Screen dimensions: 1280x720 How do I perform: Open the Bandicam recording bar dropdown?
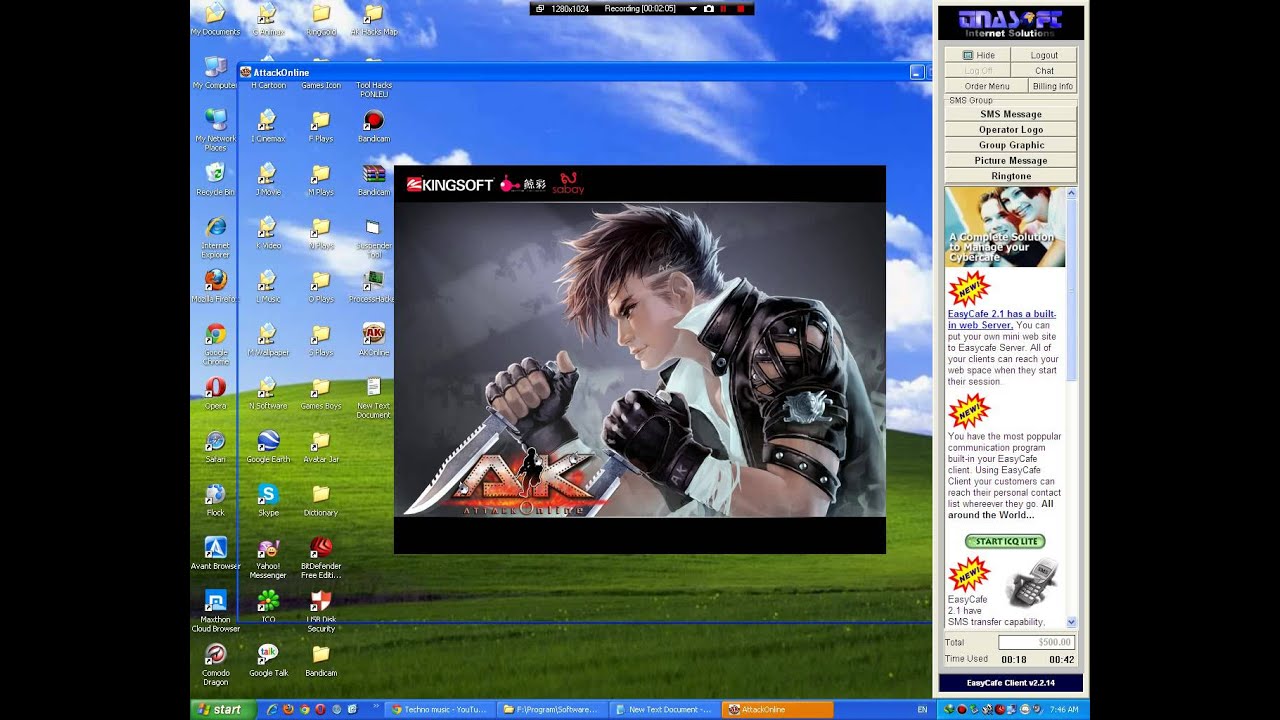693,8
